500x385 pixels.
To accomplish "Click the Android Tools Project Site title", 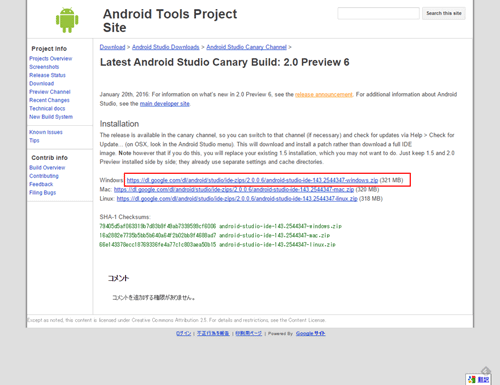I will tap(170, 21).
